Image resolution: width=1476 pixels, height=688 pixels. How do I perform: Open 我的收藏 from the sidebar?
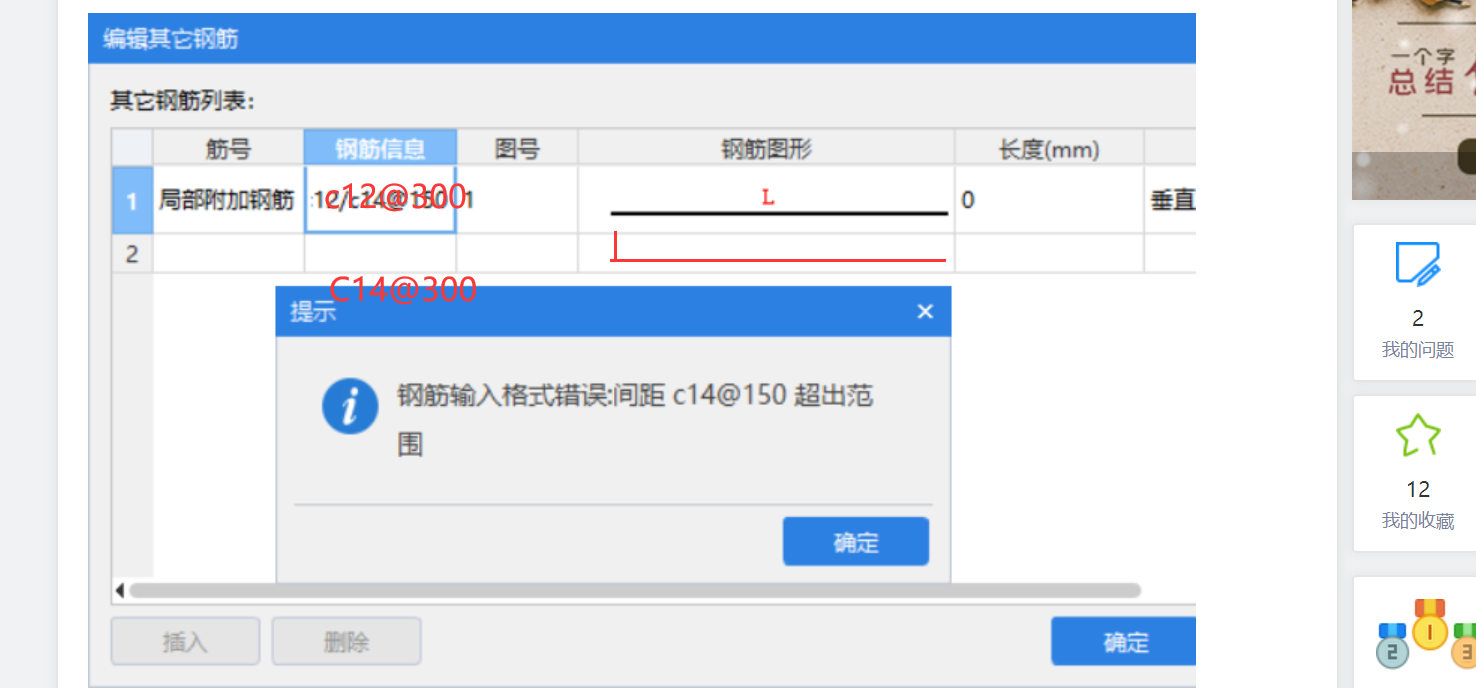[x=1417, y=520]
